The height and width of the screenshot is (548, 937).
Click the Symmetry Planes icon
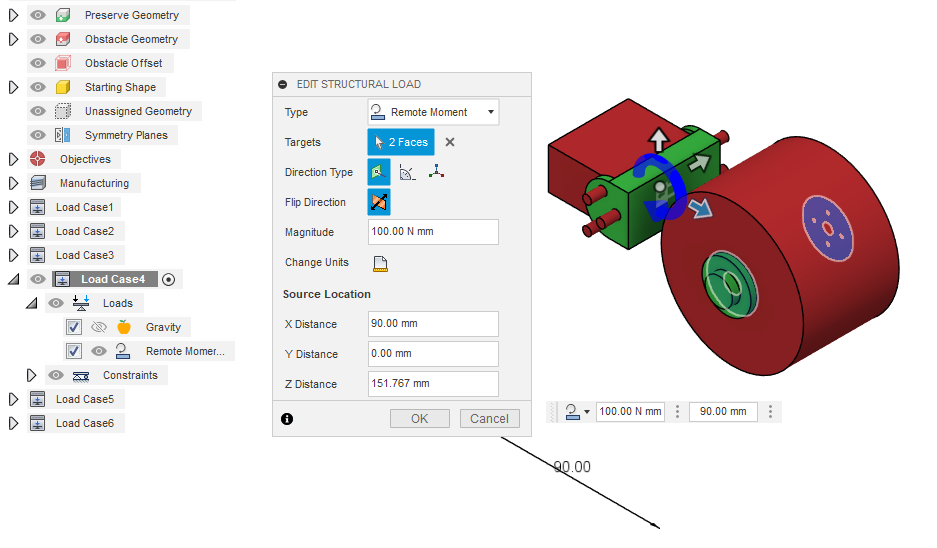63,135
